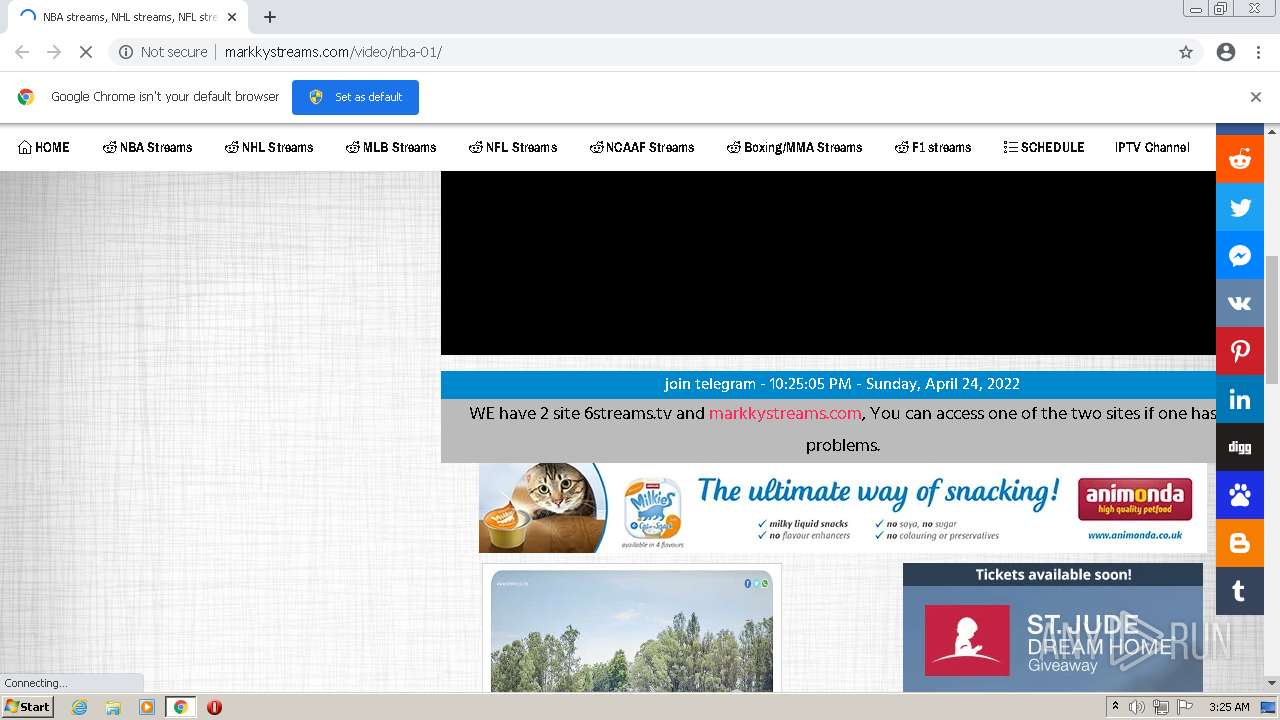Open IPTV Channel menu item

point(1152,147)
